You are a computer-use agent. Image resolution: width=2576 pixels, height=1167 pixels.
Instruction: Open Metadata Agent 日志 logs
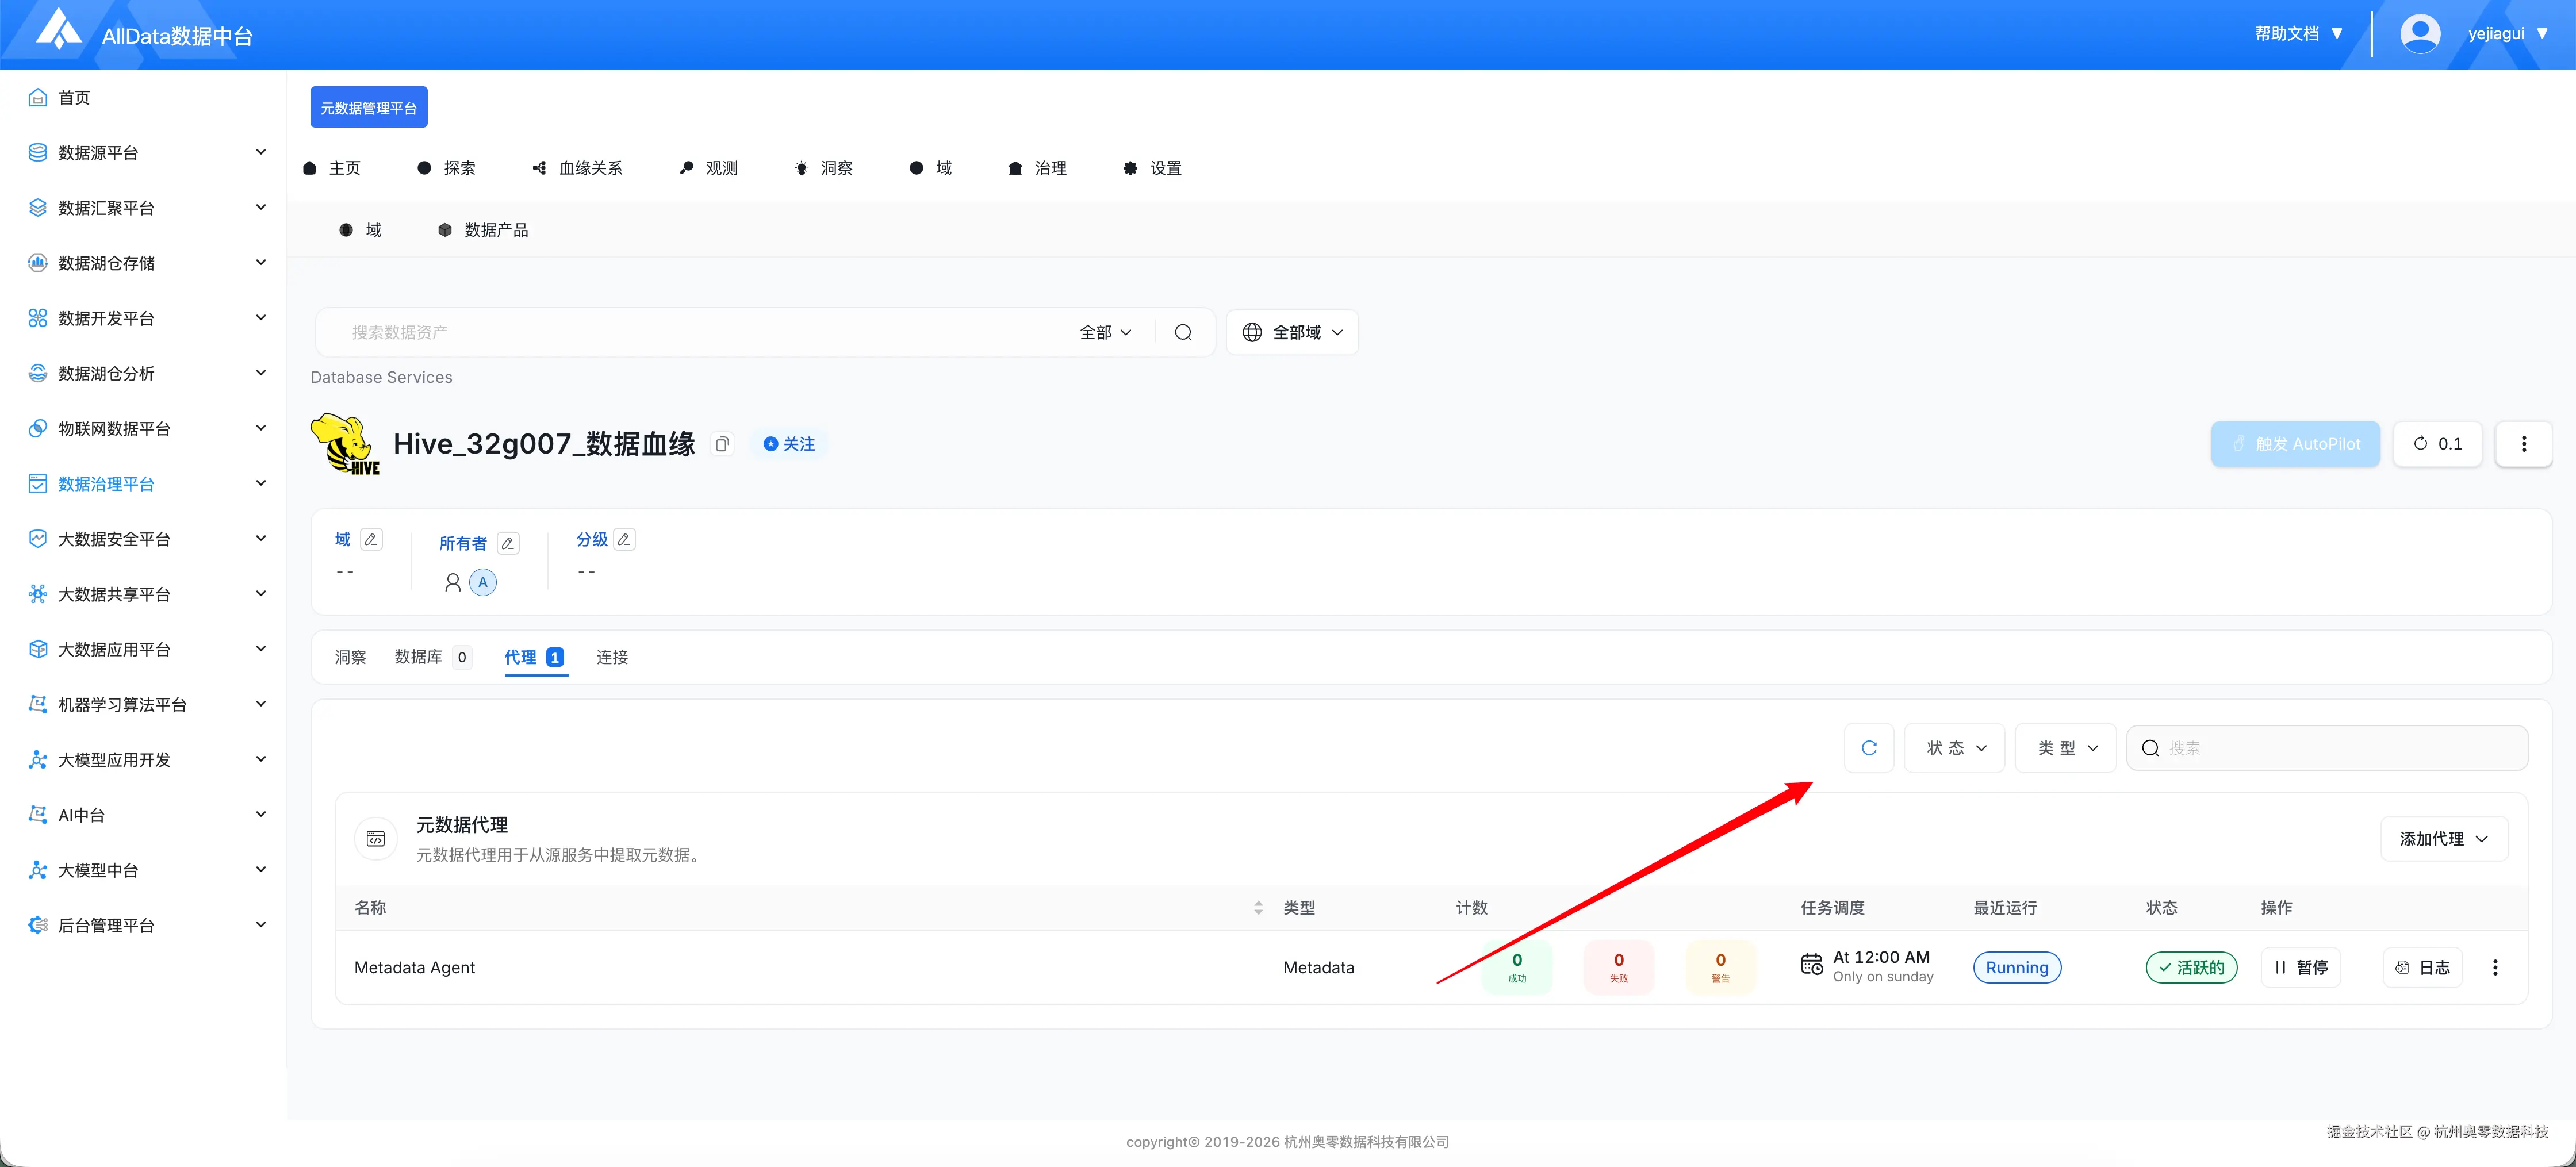[x=2423, y=967]
